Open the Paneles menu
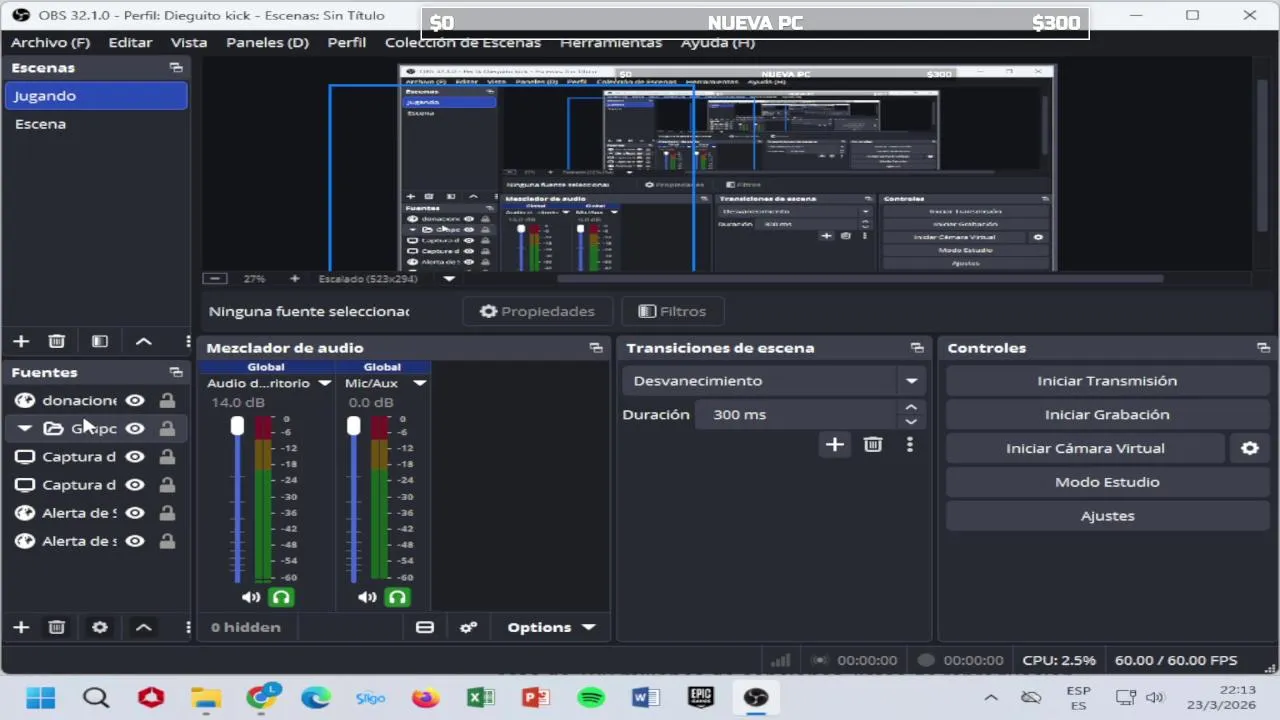This screenshot has height=720, width=1280. [x=267, y=42]
